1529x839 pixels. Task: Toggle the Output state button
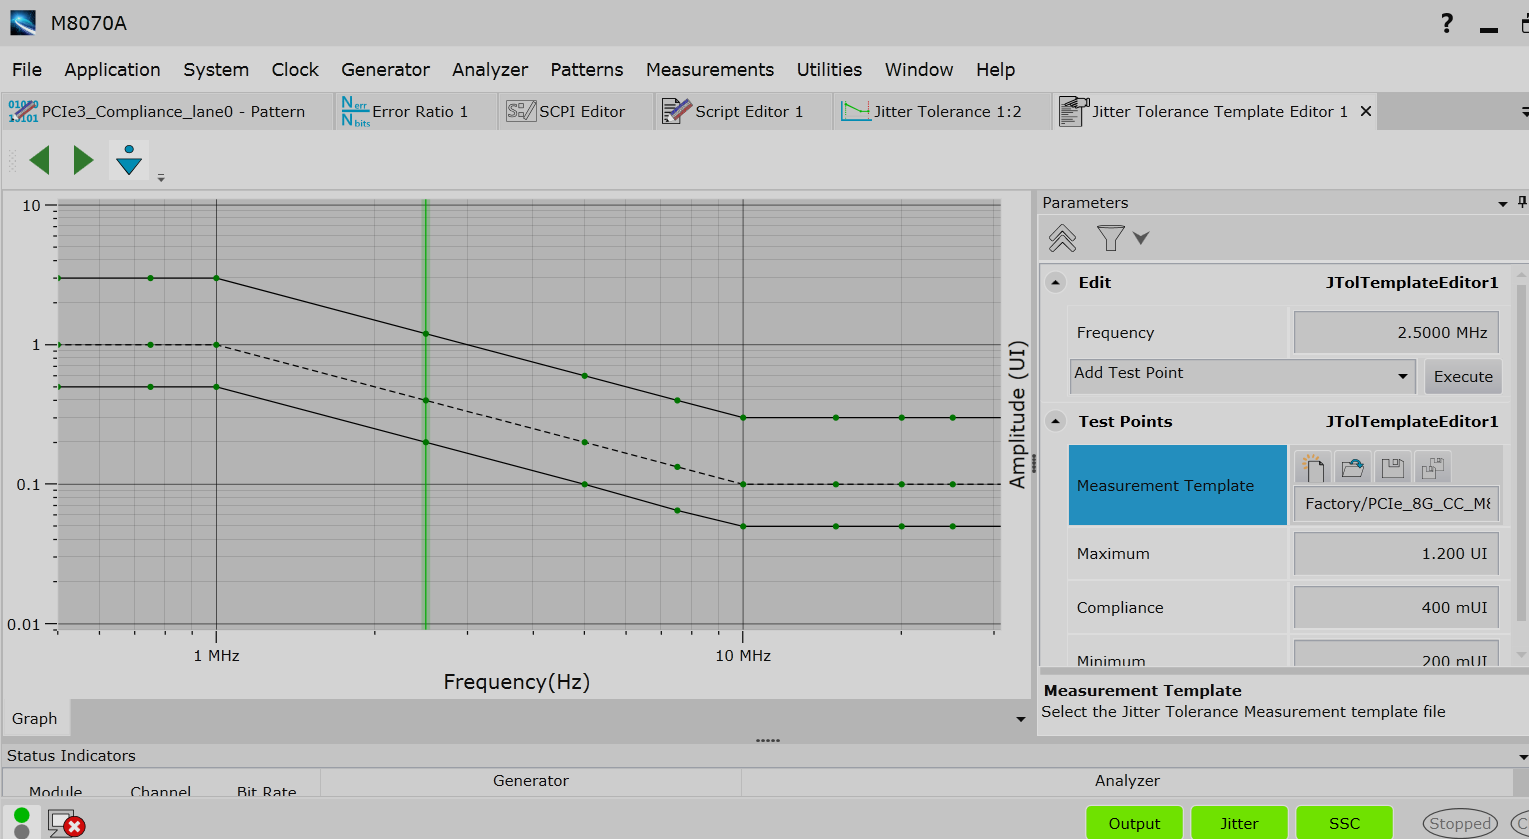point(1133,822)
